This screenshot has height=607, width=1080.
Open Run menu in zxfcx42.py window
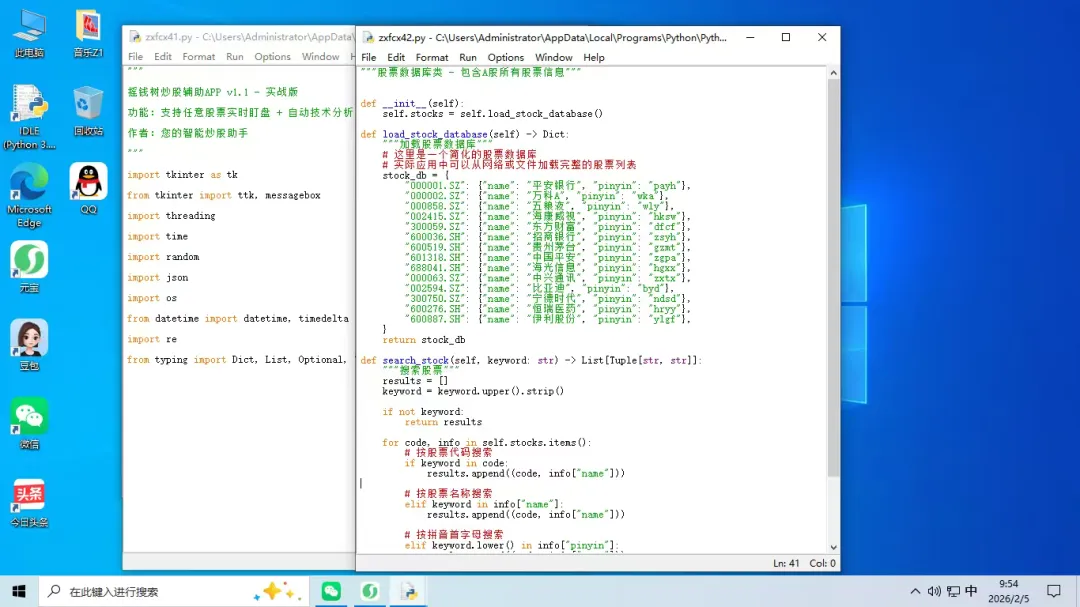468,57
